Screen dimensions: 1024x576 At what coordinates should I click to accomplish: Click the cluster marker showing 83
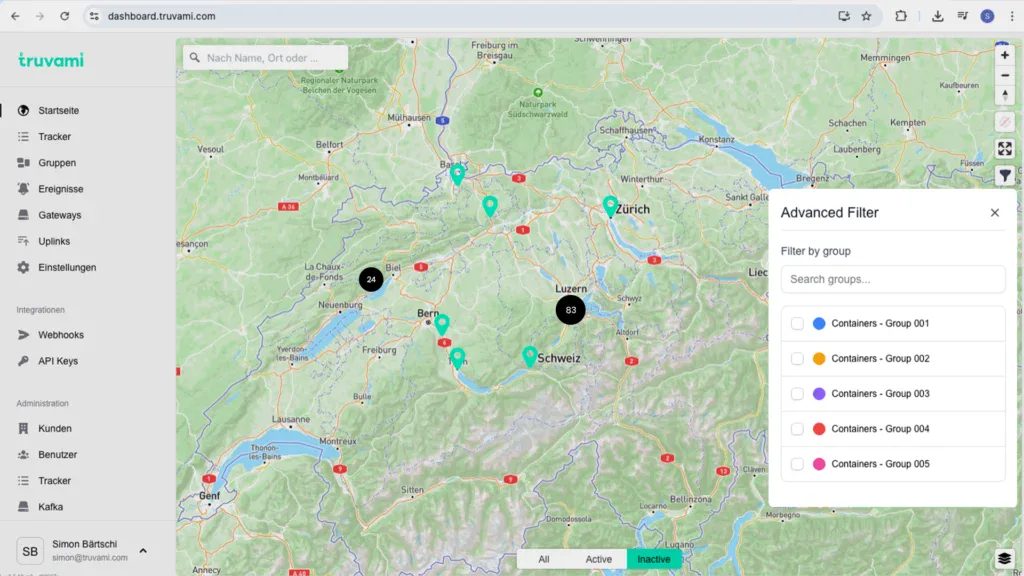coord(570,310)
